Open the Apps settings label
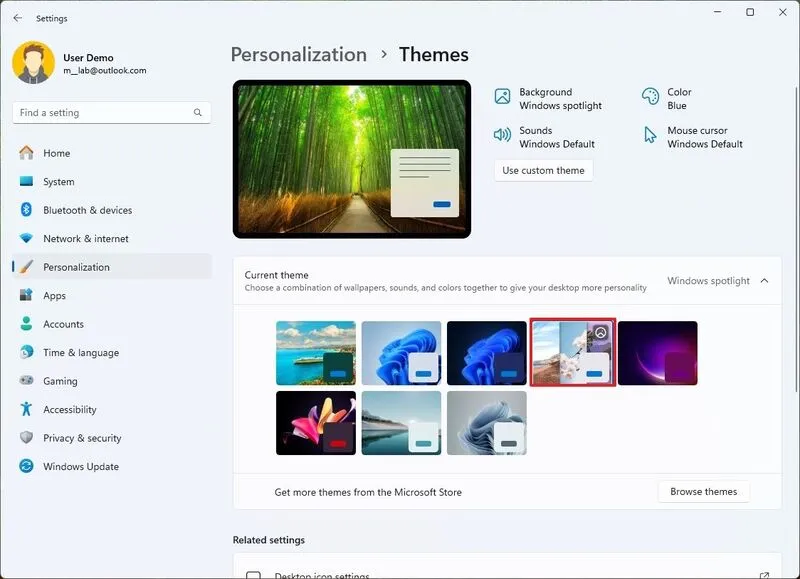 coord(55,296)
